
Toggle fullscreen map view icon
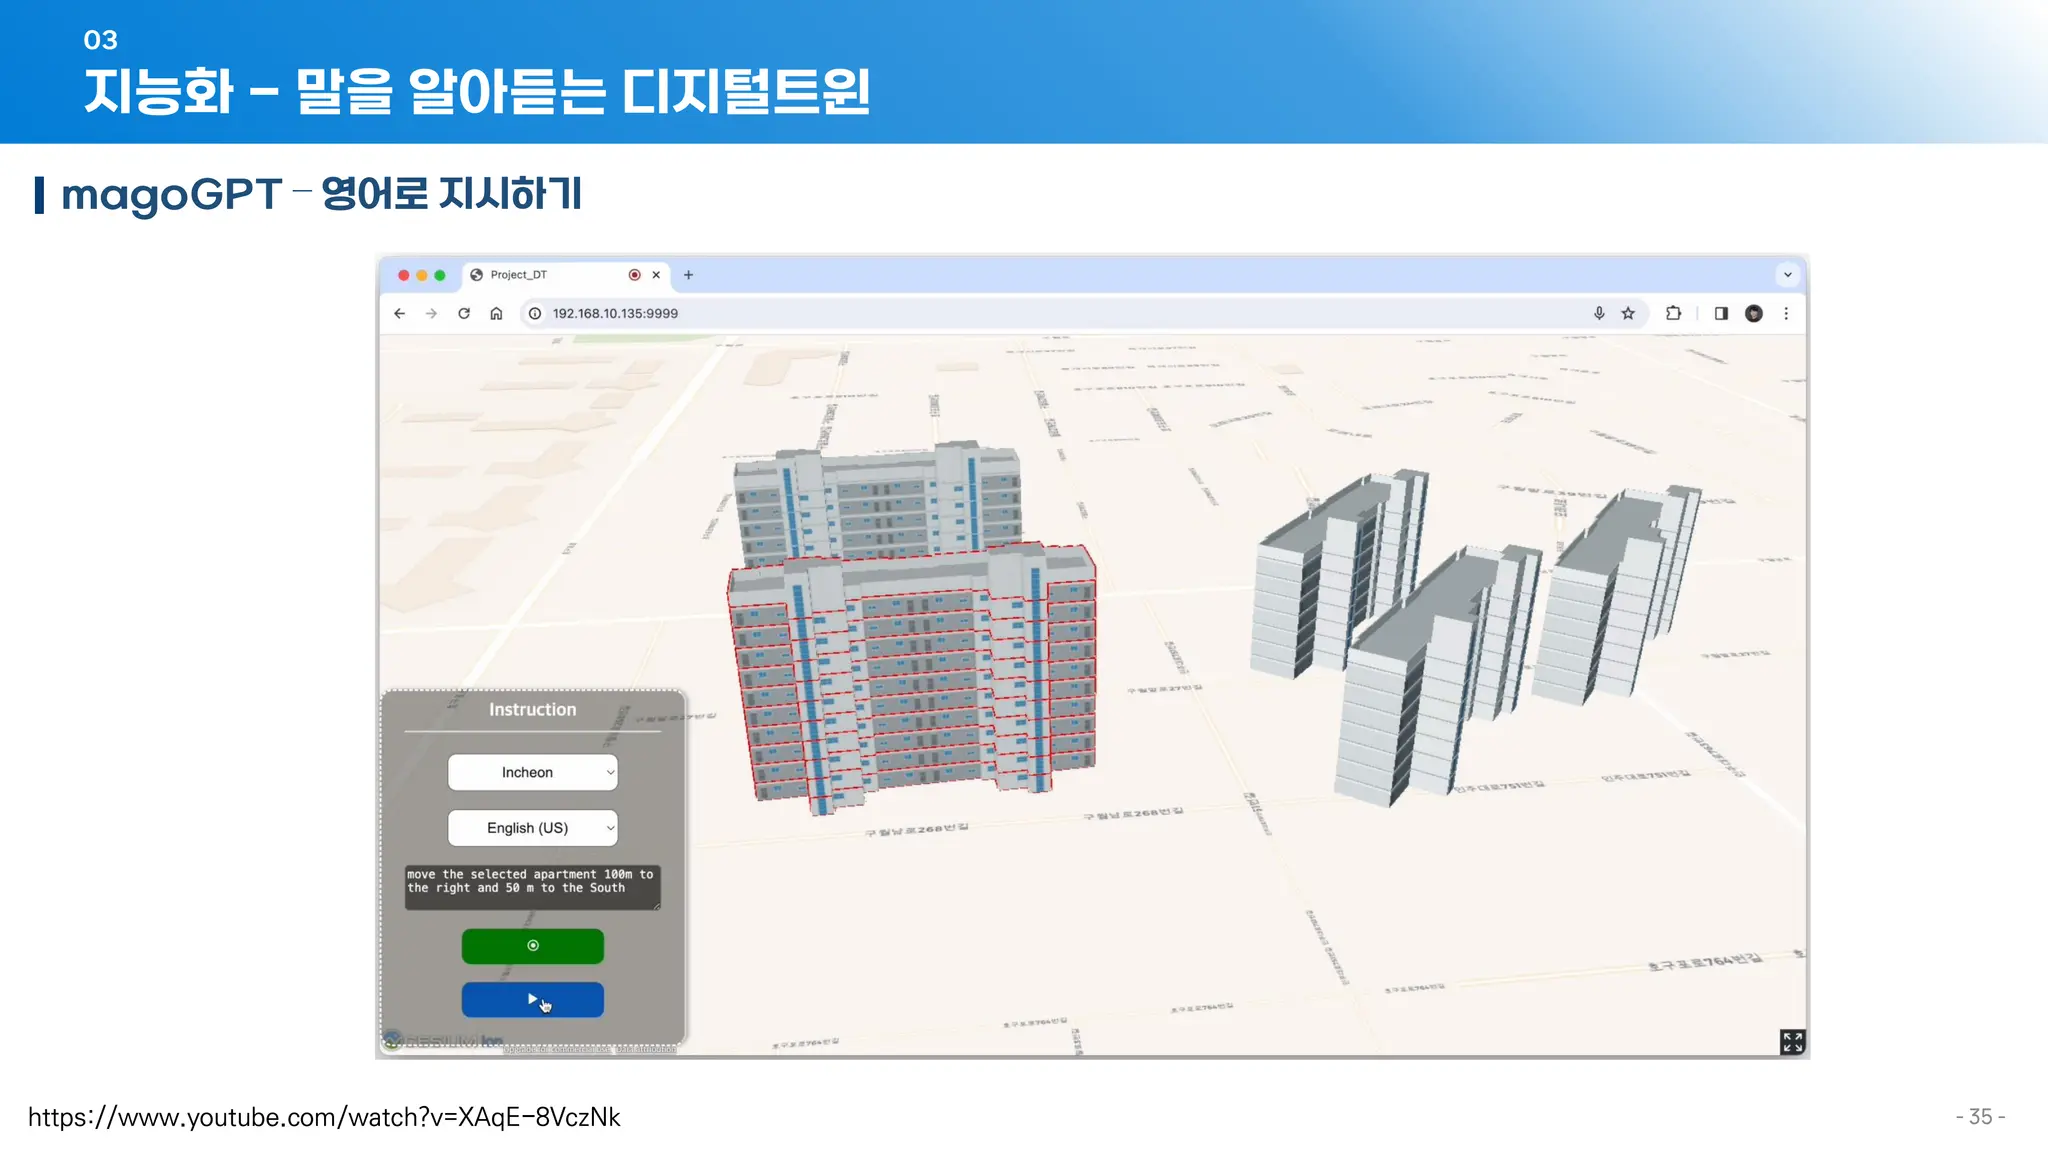tap(1792, 1042)
